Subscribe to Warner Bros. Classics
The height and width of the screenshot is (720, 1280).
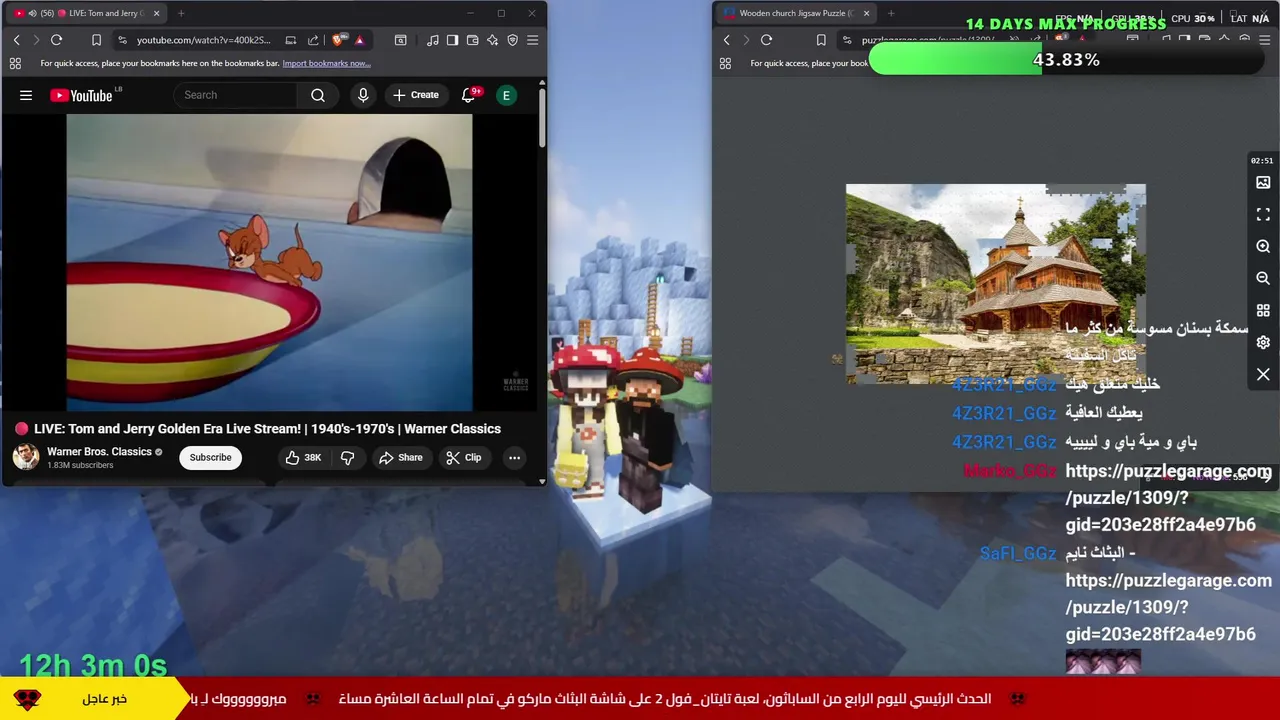point(210,457)
